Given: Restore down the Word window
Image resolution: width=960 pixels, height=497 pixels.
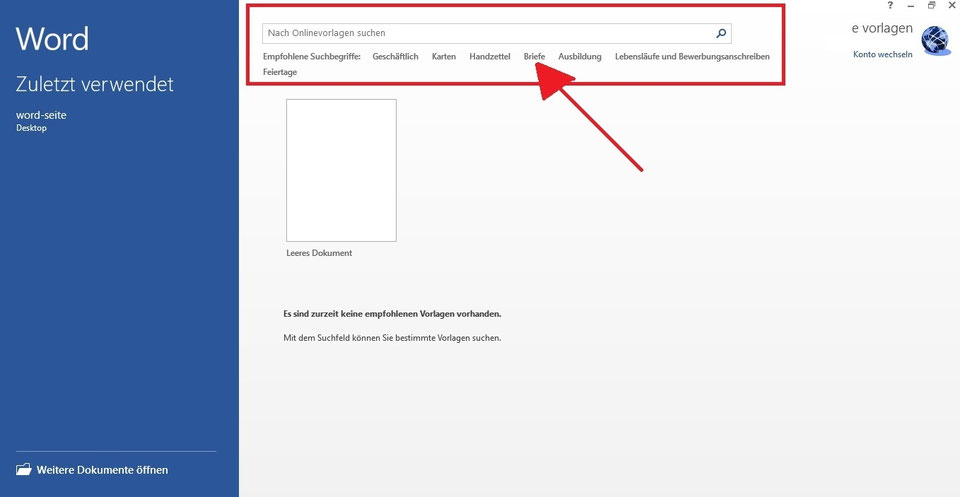Looking at the screenshot, I should [931, 6].
